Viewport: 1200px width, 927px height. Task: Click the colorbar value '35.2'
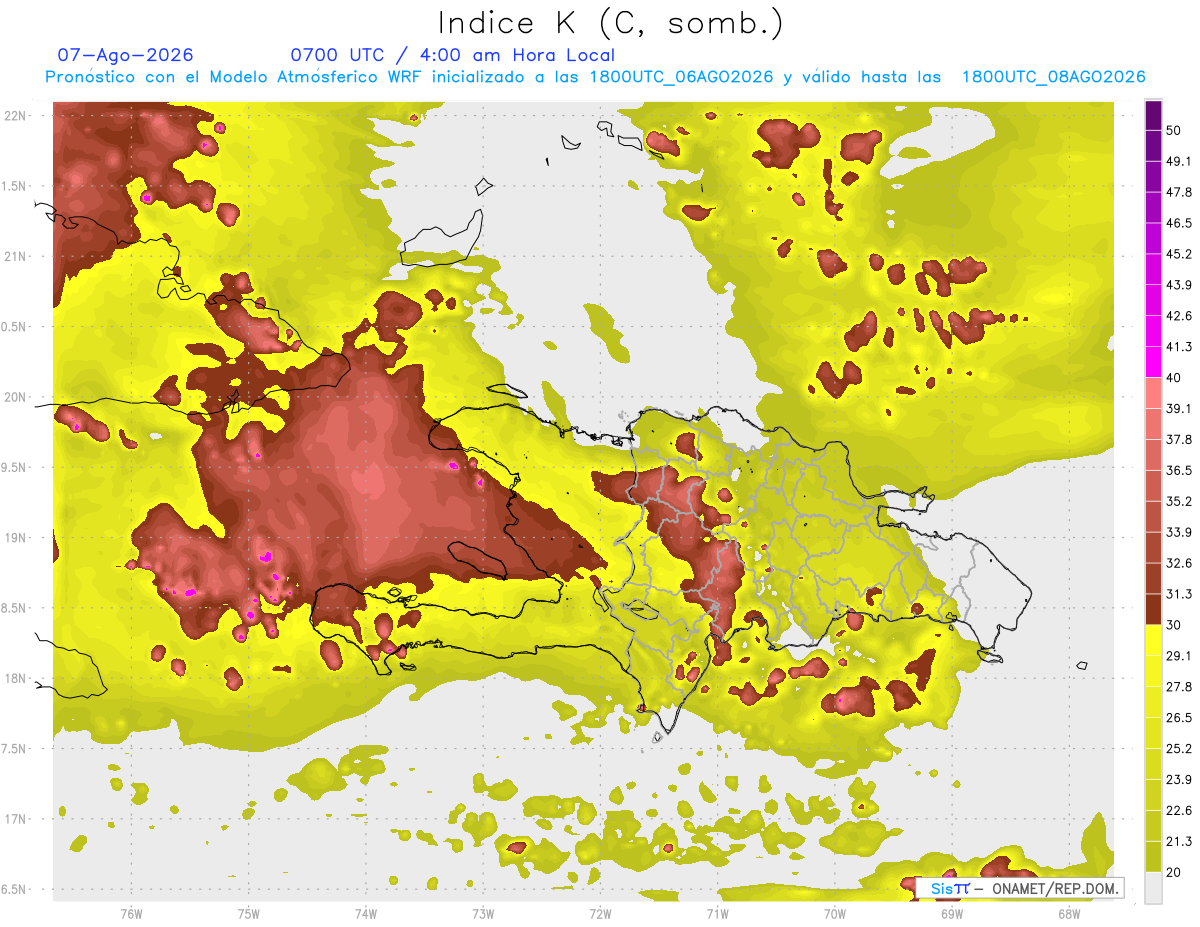click(1179, 501)
